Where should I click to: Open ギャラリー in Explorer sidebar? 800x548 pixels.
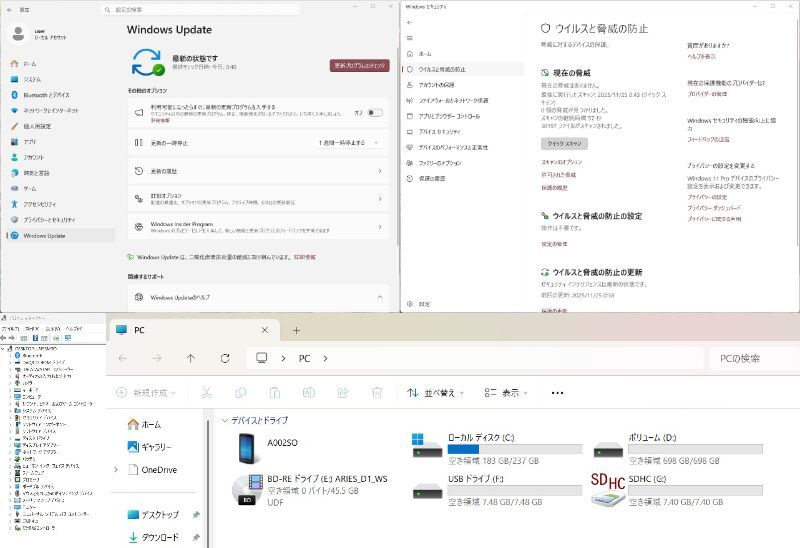click(151, 447)
